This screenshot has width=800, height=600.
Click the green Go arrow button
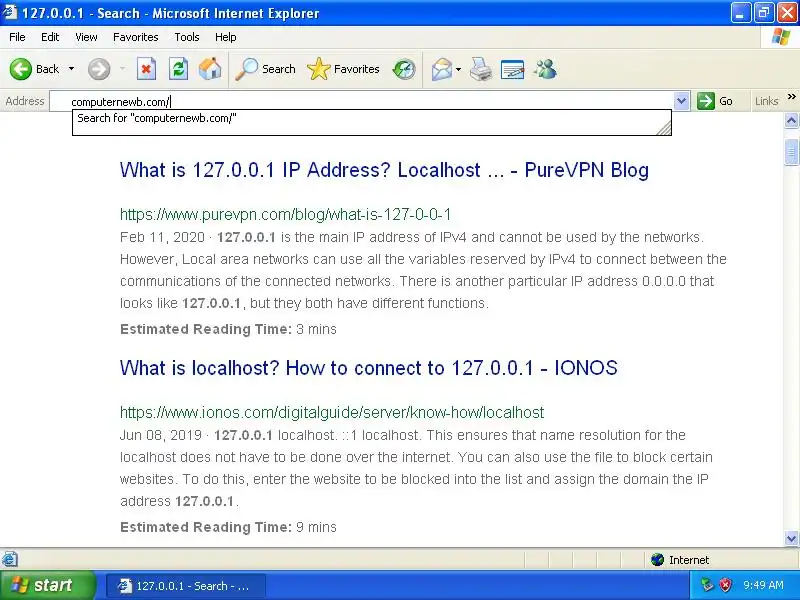click(715, 101)
